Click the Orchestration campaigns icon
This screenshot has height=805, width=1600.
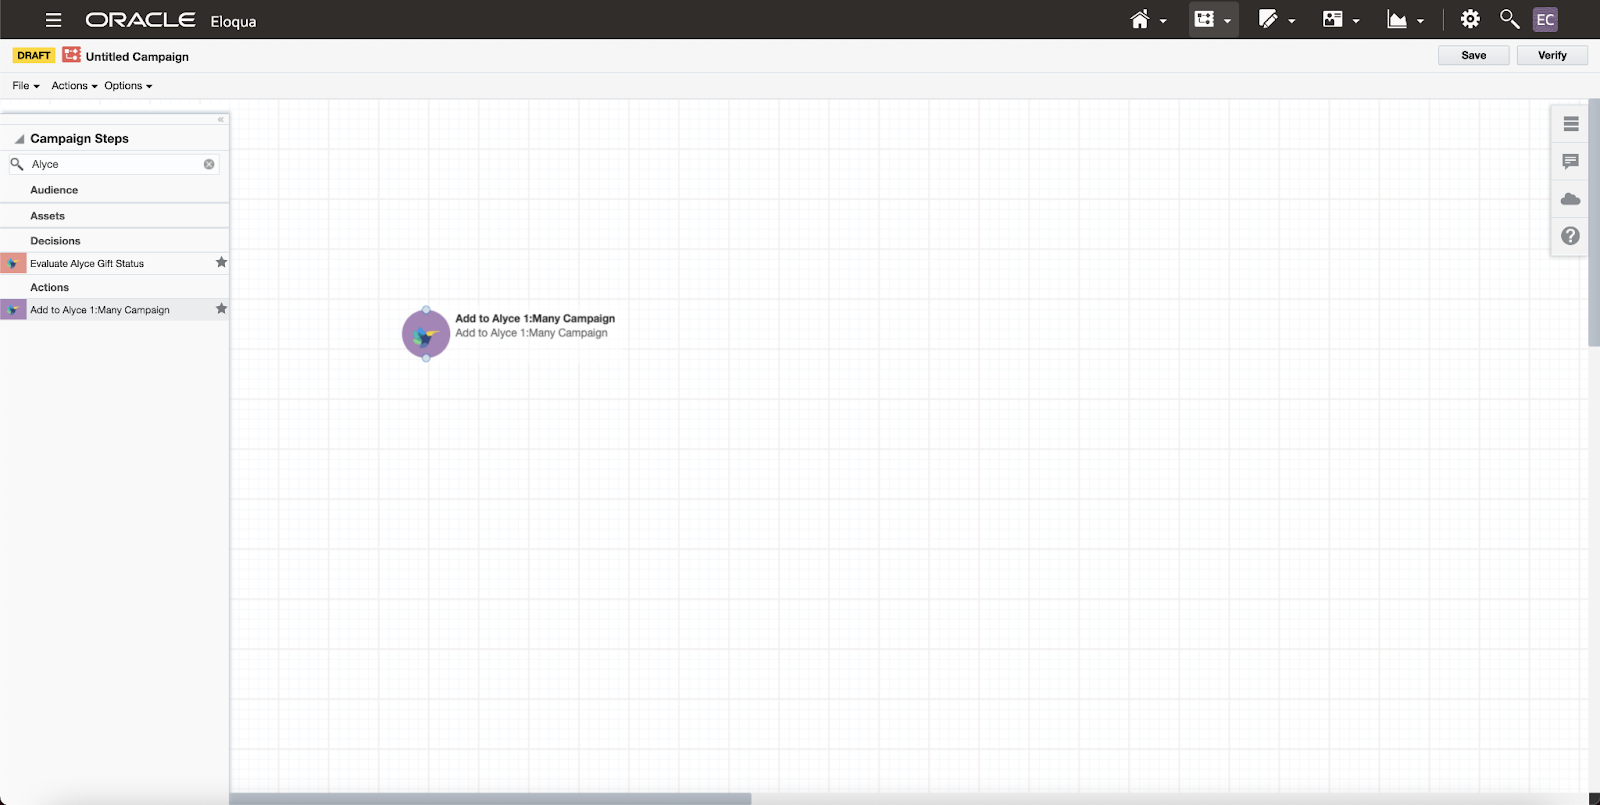(x=1204, y=19)
